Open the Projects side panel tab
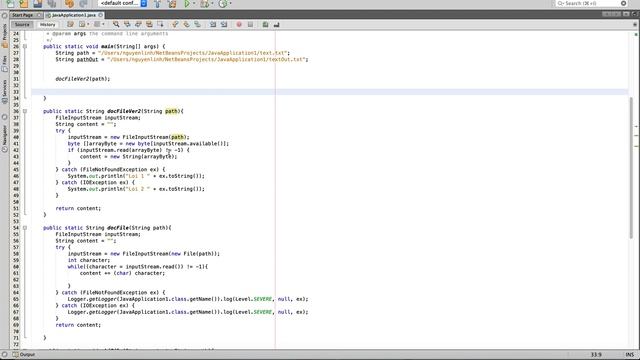 [4, 36]
